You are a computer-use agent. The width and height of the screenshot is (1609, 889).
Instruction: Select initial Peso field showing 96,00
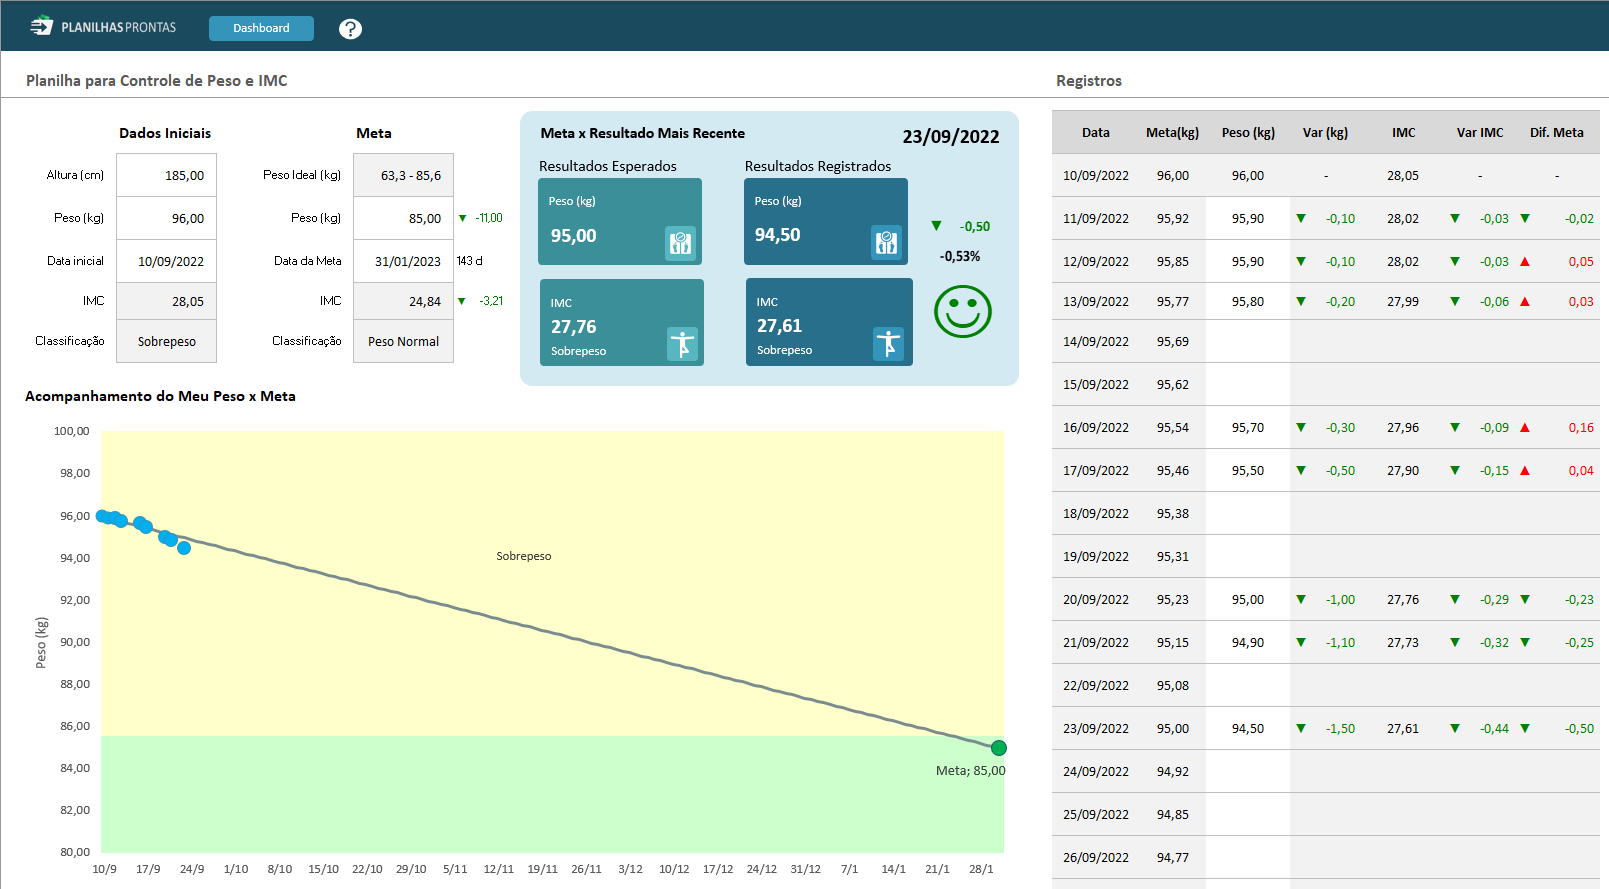pyautogui.click(x=167, y=218)
